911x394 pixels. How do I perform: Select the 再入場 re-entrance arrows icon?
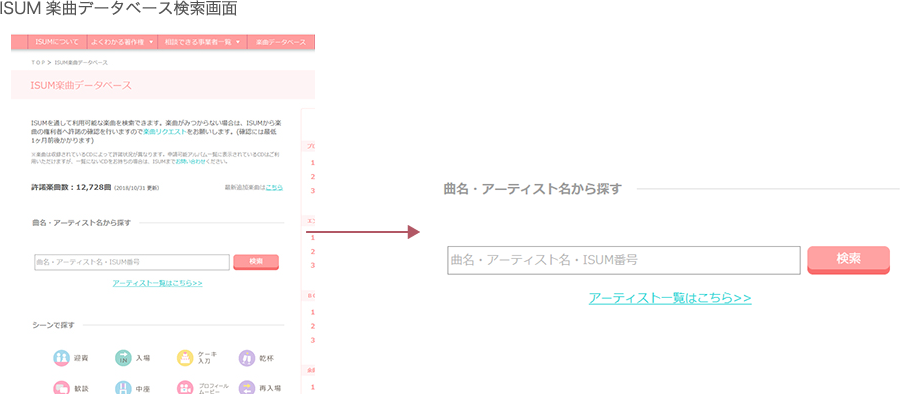(x=247, y=388)
